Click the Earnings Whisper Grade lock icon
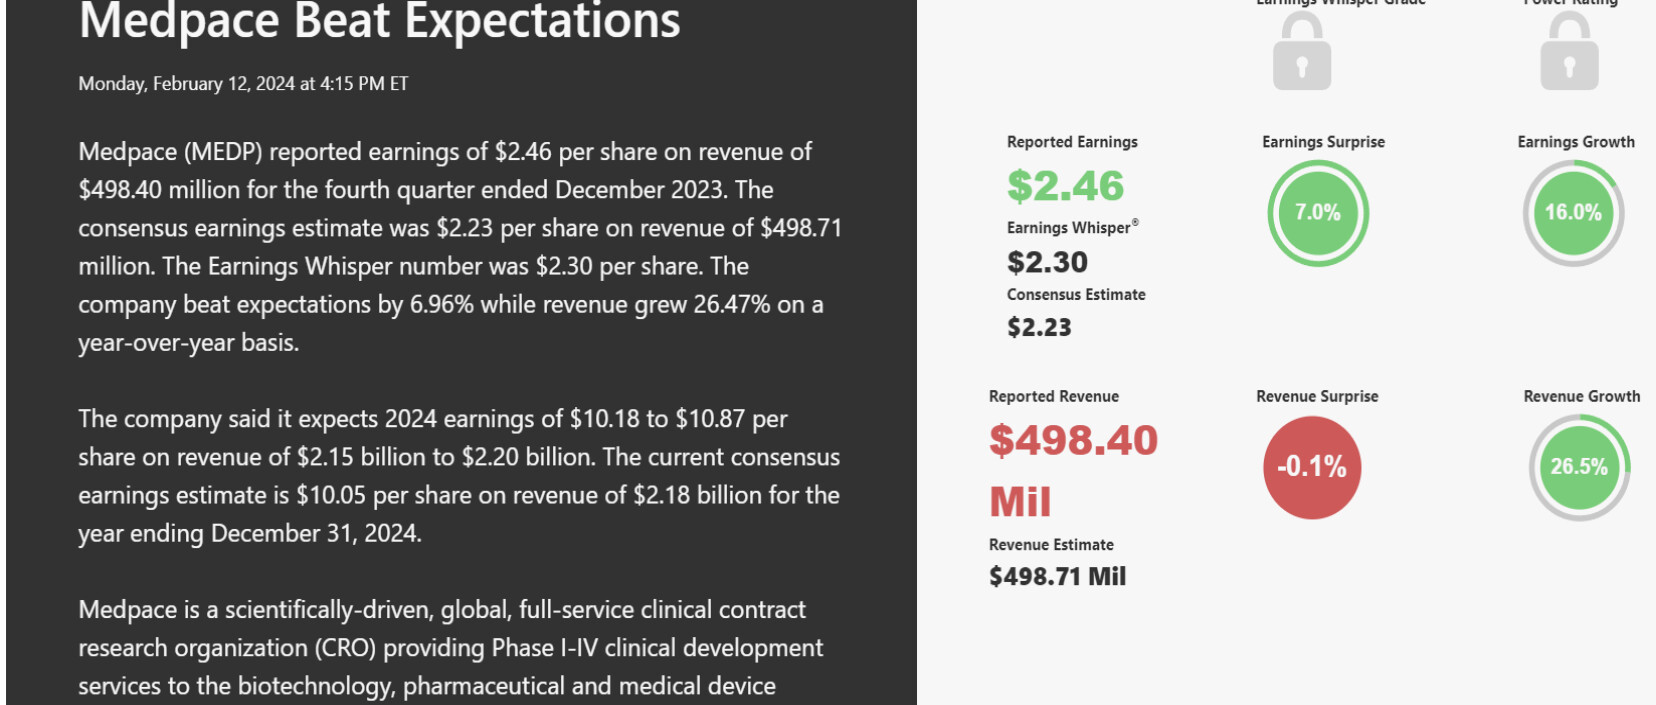This screenshot has height=705, width=1656. pyautogui.click(x=1301, y=54)
